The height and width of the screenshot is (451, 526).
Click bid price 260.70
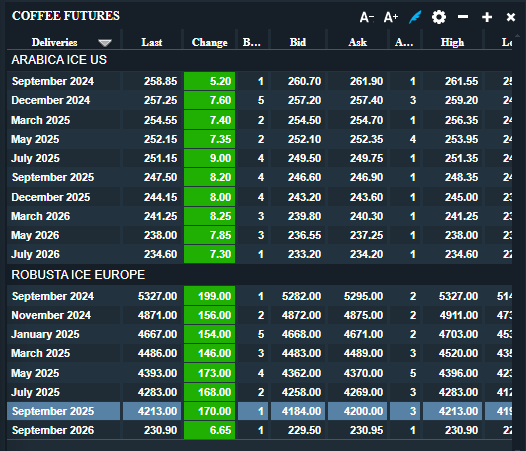point(298,81)
